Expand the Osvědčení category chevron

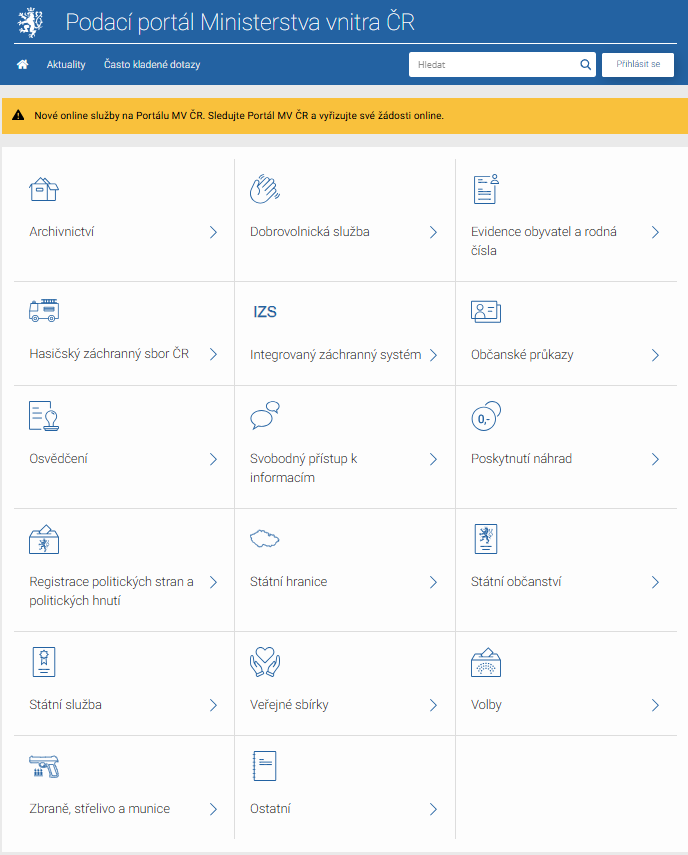coord(213,459)
